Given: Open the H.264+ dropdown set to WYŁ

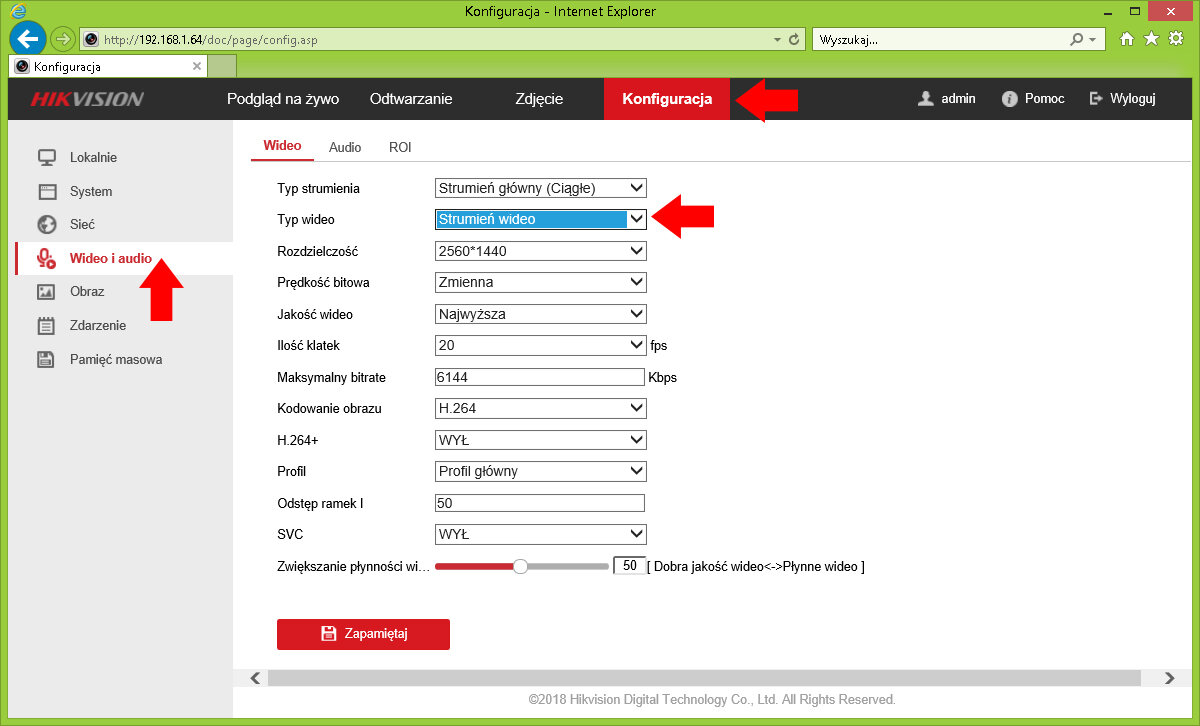Looking at the screenshot, I should point(541,440).
